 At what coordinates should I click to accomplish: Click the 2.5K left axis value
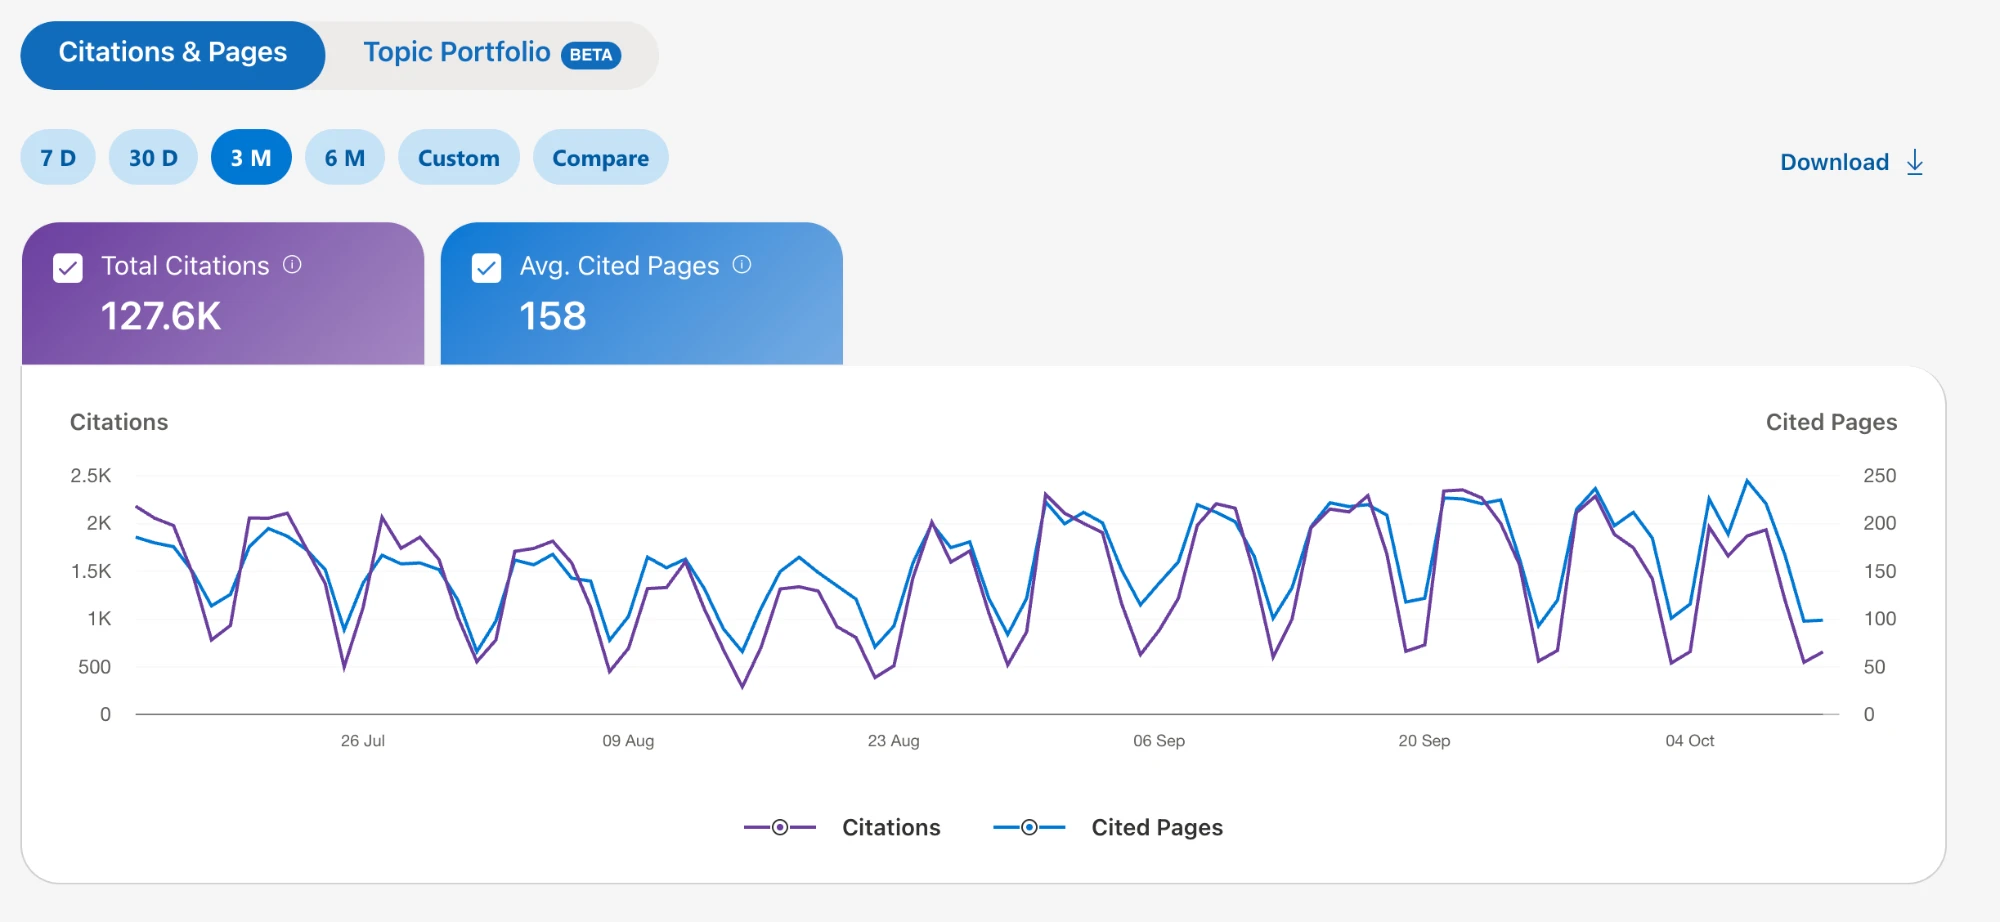tap(91, 475)
